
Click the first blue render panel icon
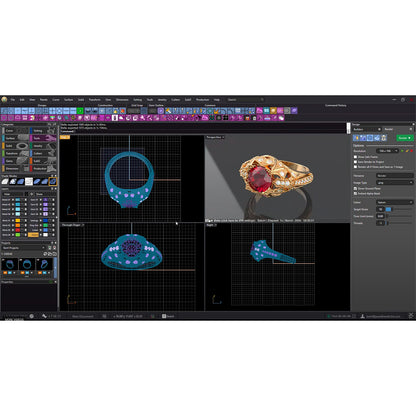[x=356, y=138]
